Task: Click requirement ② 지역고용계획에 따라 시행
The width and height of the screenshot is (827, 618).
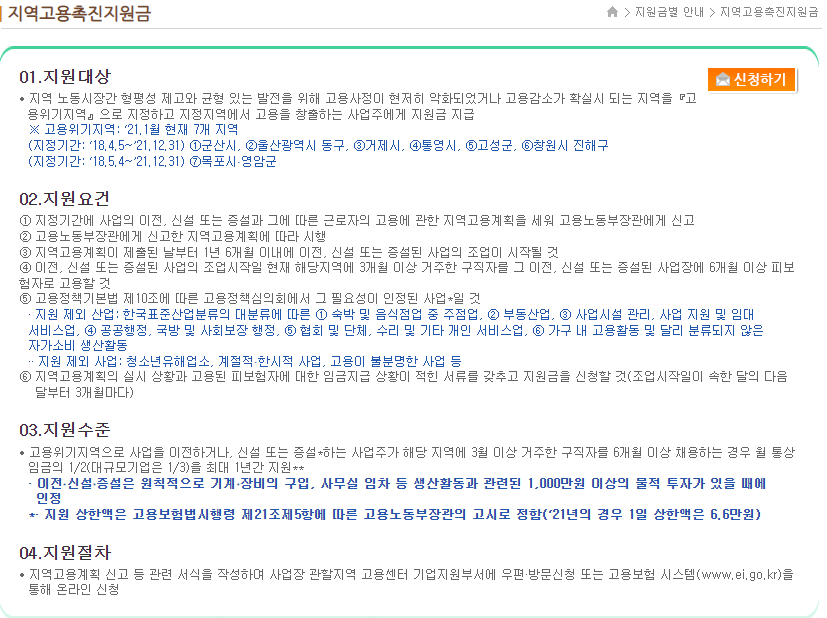Action: coord(172,236)
